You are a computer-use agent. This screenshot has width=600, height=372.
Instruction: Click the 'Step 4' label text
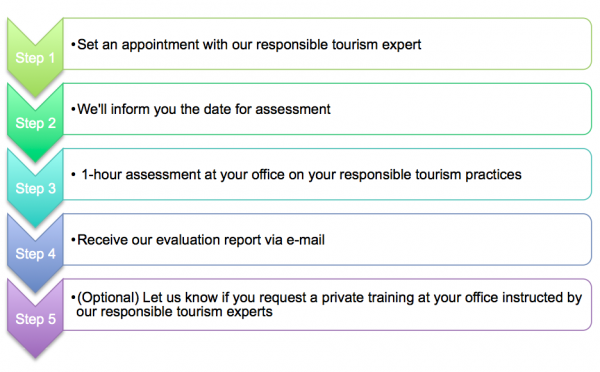pos(36,254)
